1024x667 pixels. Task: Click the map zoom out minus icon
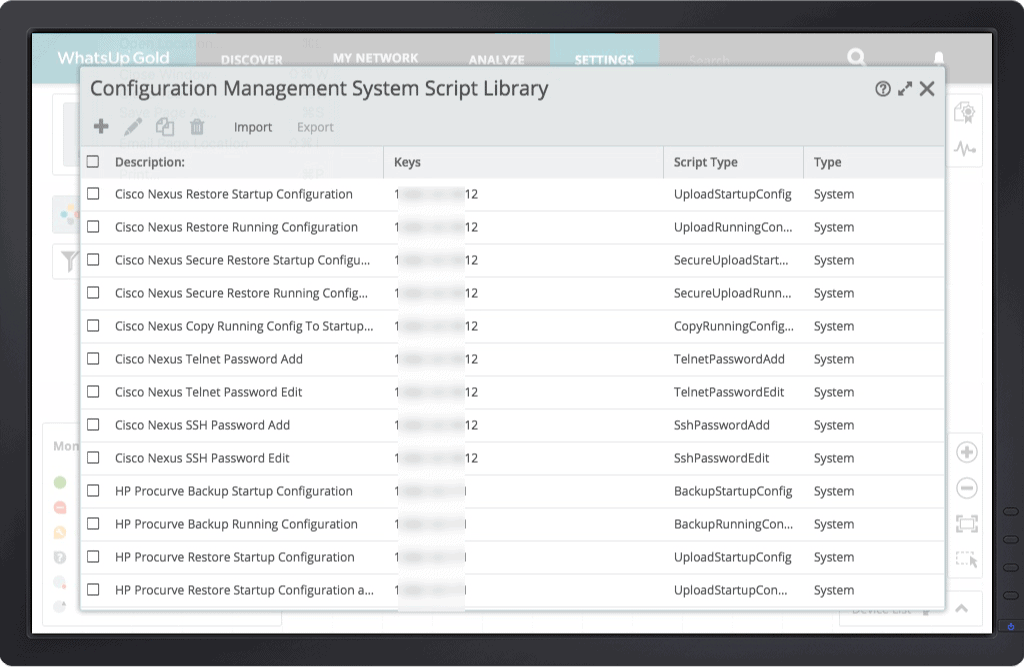(967, 488)
